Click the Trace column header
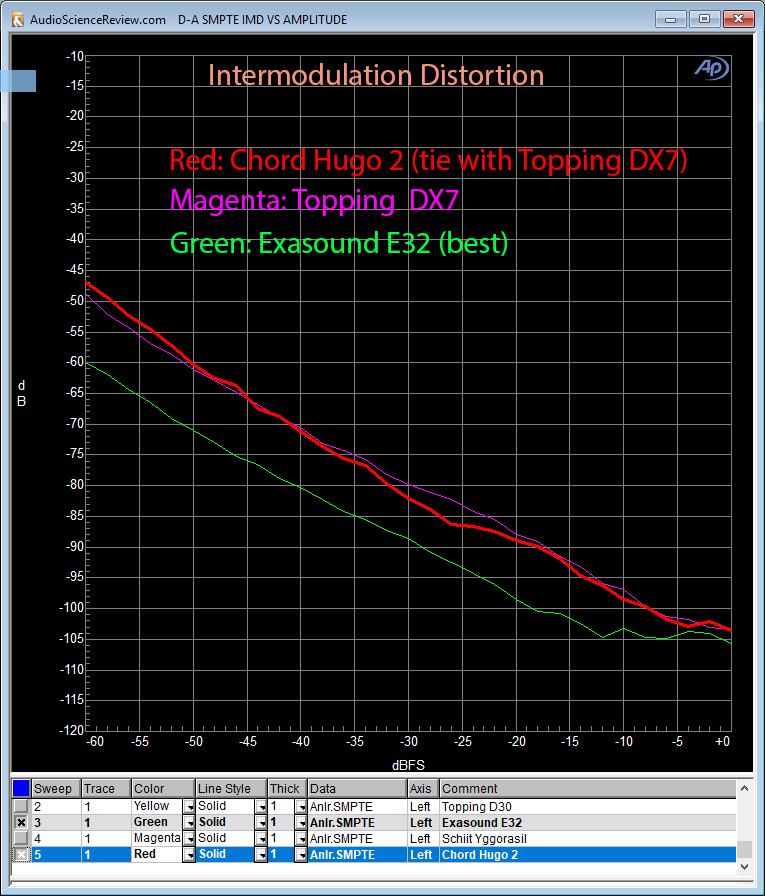The image size is (765, 896). pos(106,789)
